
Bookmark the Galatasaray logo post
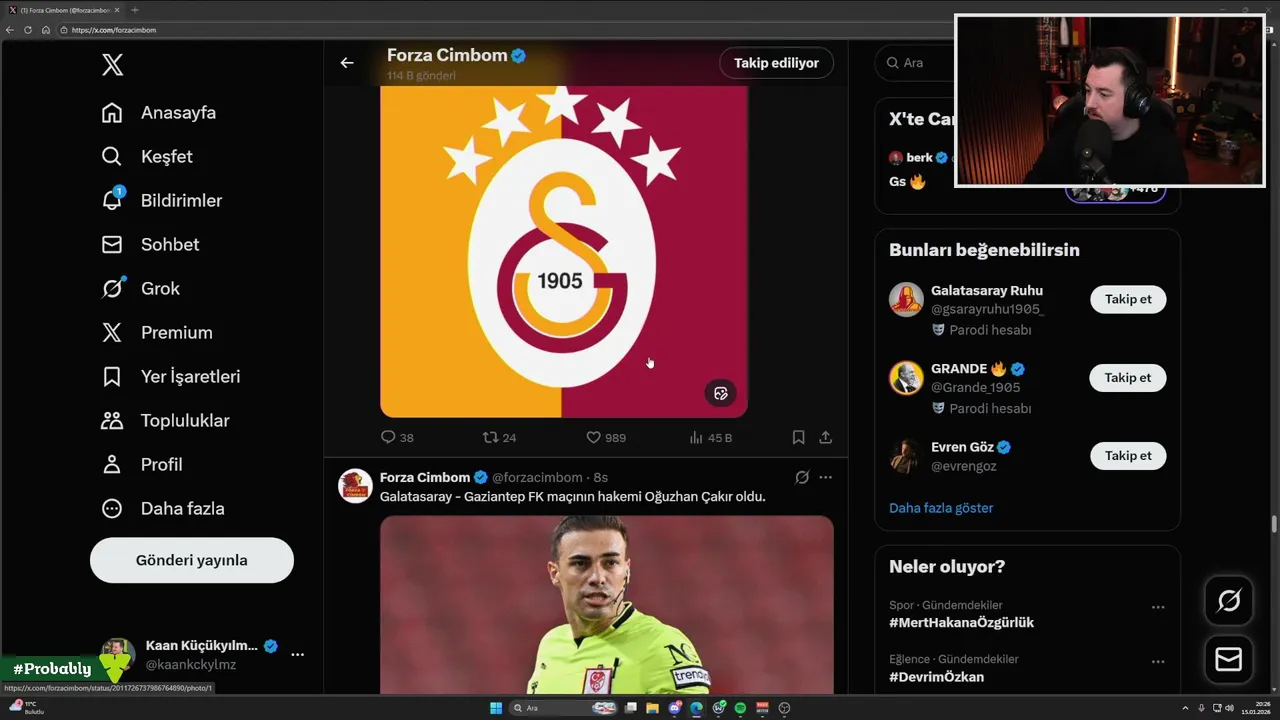click(x=798, y=438)
